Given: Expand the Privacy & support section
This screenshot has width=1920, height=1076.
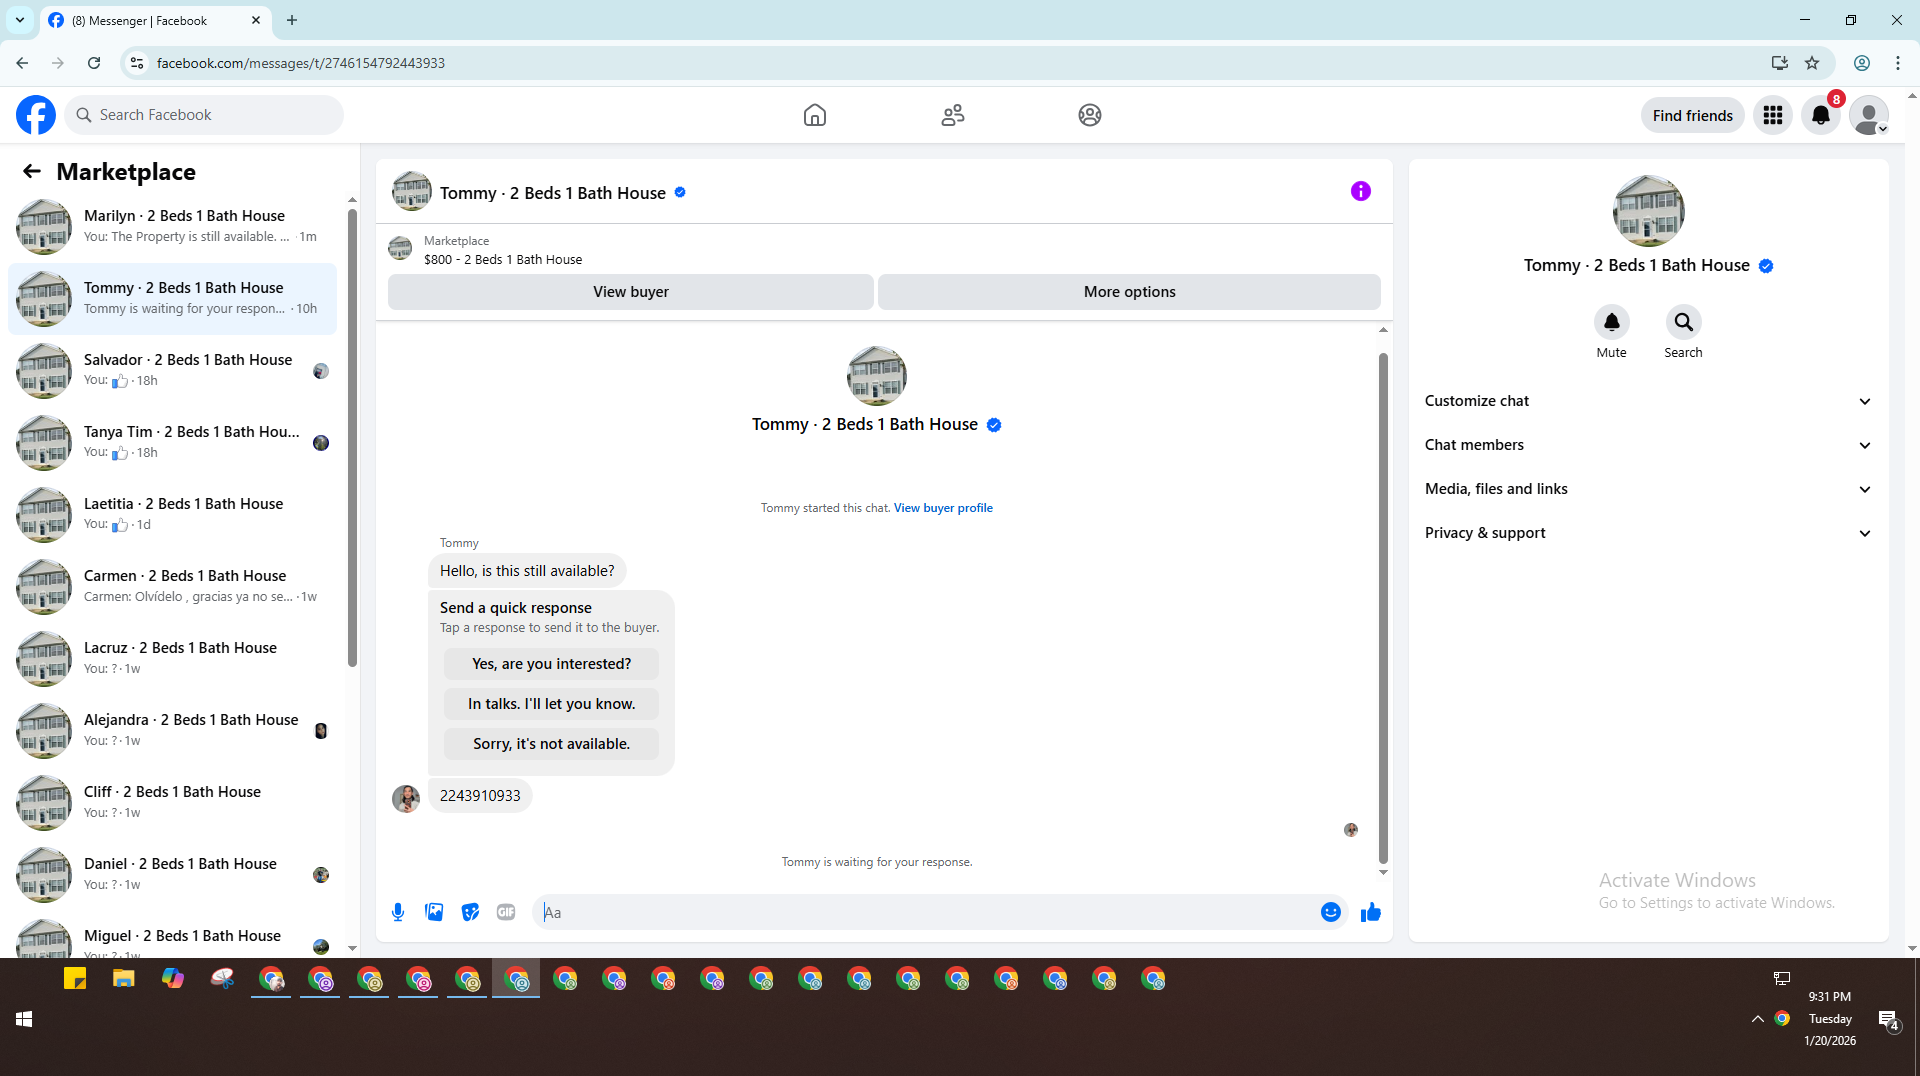Looking at the screenshot, I should coord(1649,533).
